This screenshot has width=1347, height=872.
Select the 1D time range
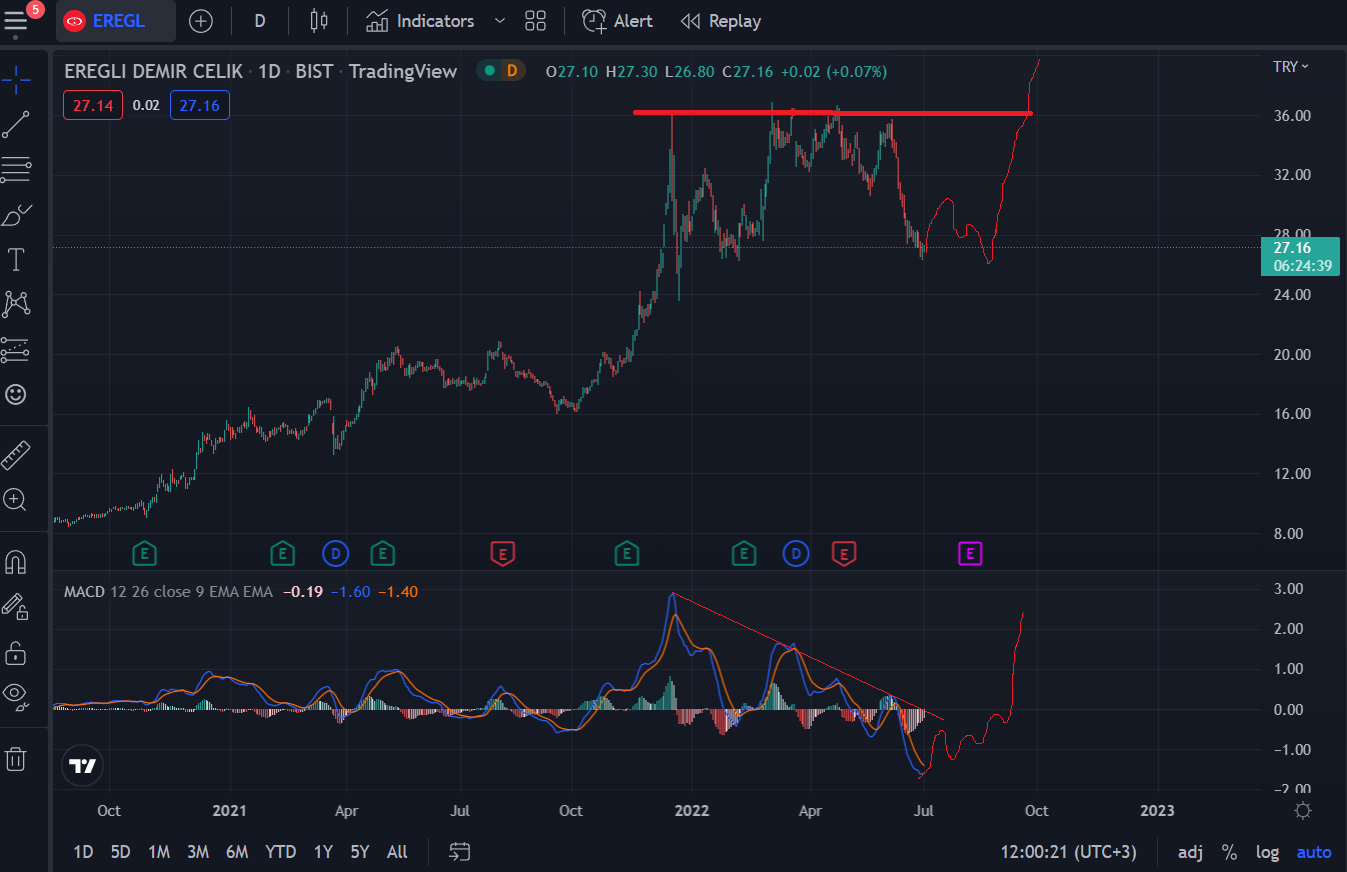(x=83, y=852)
